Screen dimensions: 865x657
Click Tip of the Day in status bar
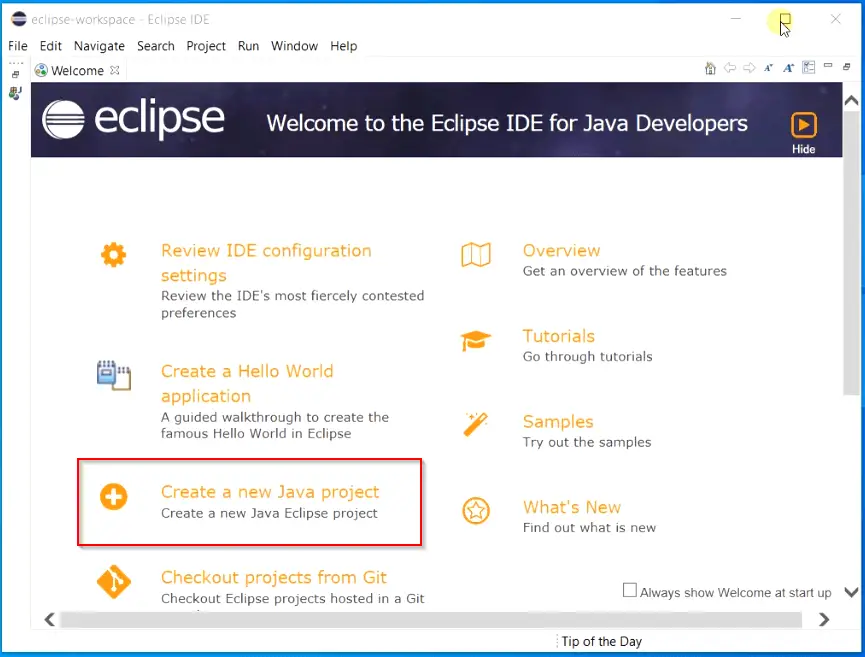[601, 642]
